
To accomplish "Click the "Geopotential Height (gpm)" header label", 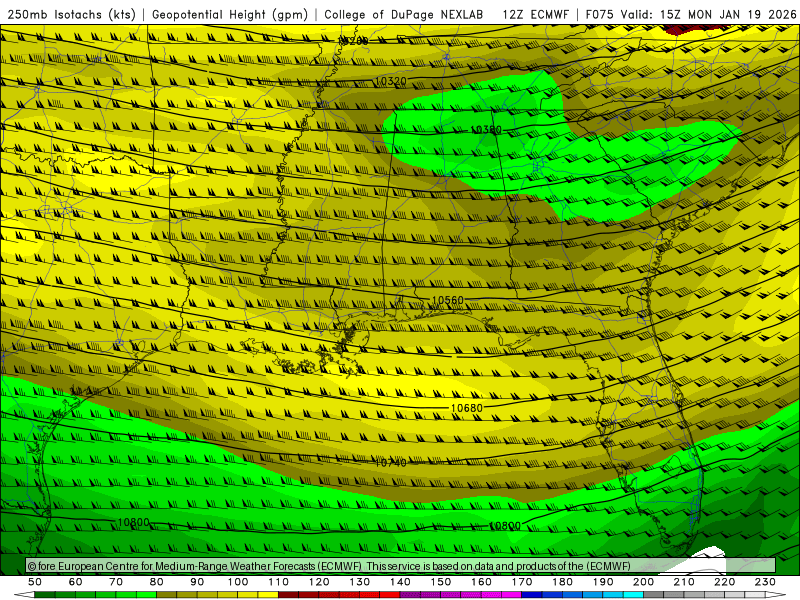I will pos(230,15).
